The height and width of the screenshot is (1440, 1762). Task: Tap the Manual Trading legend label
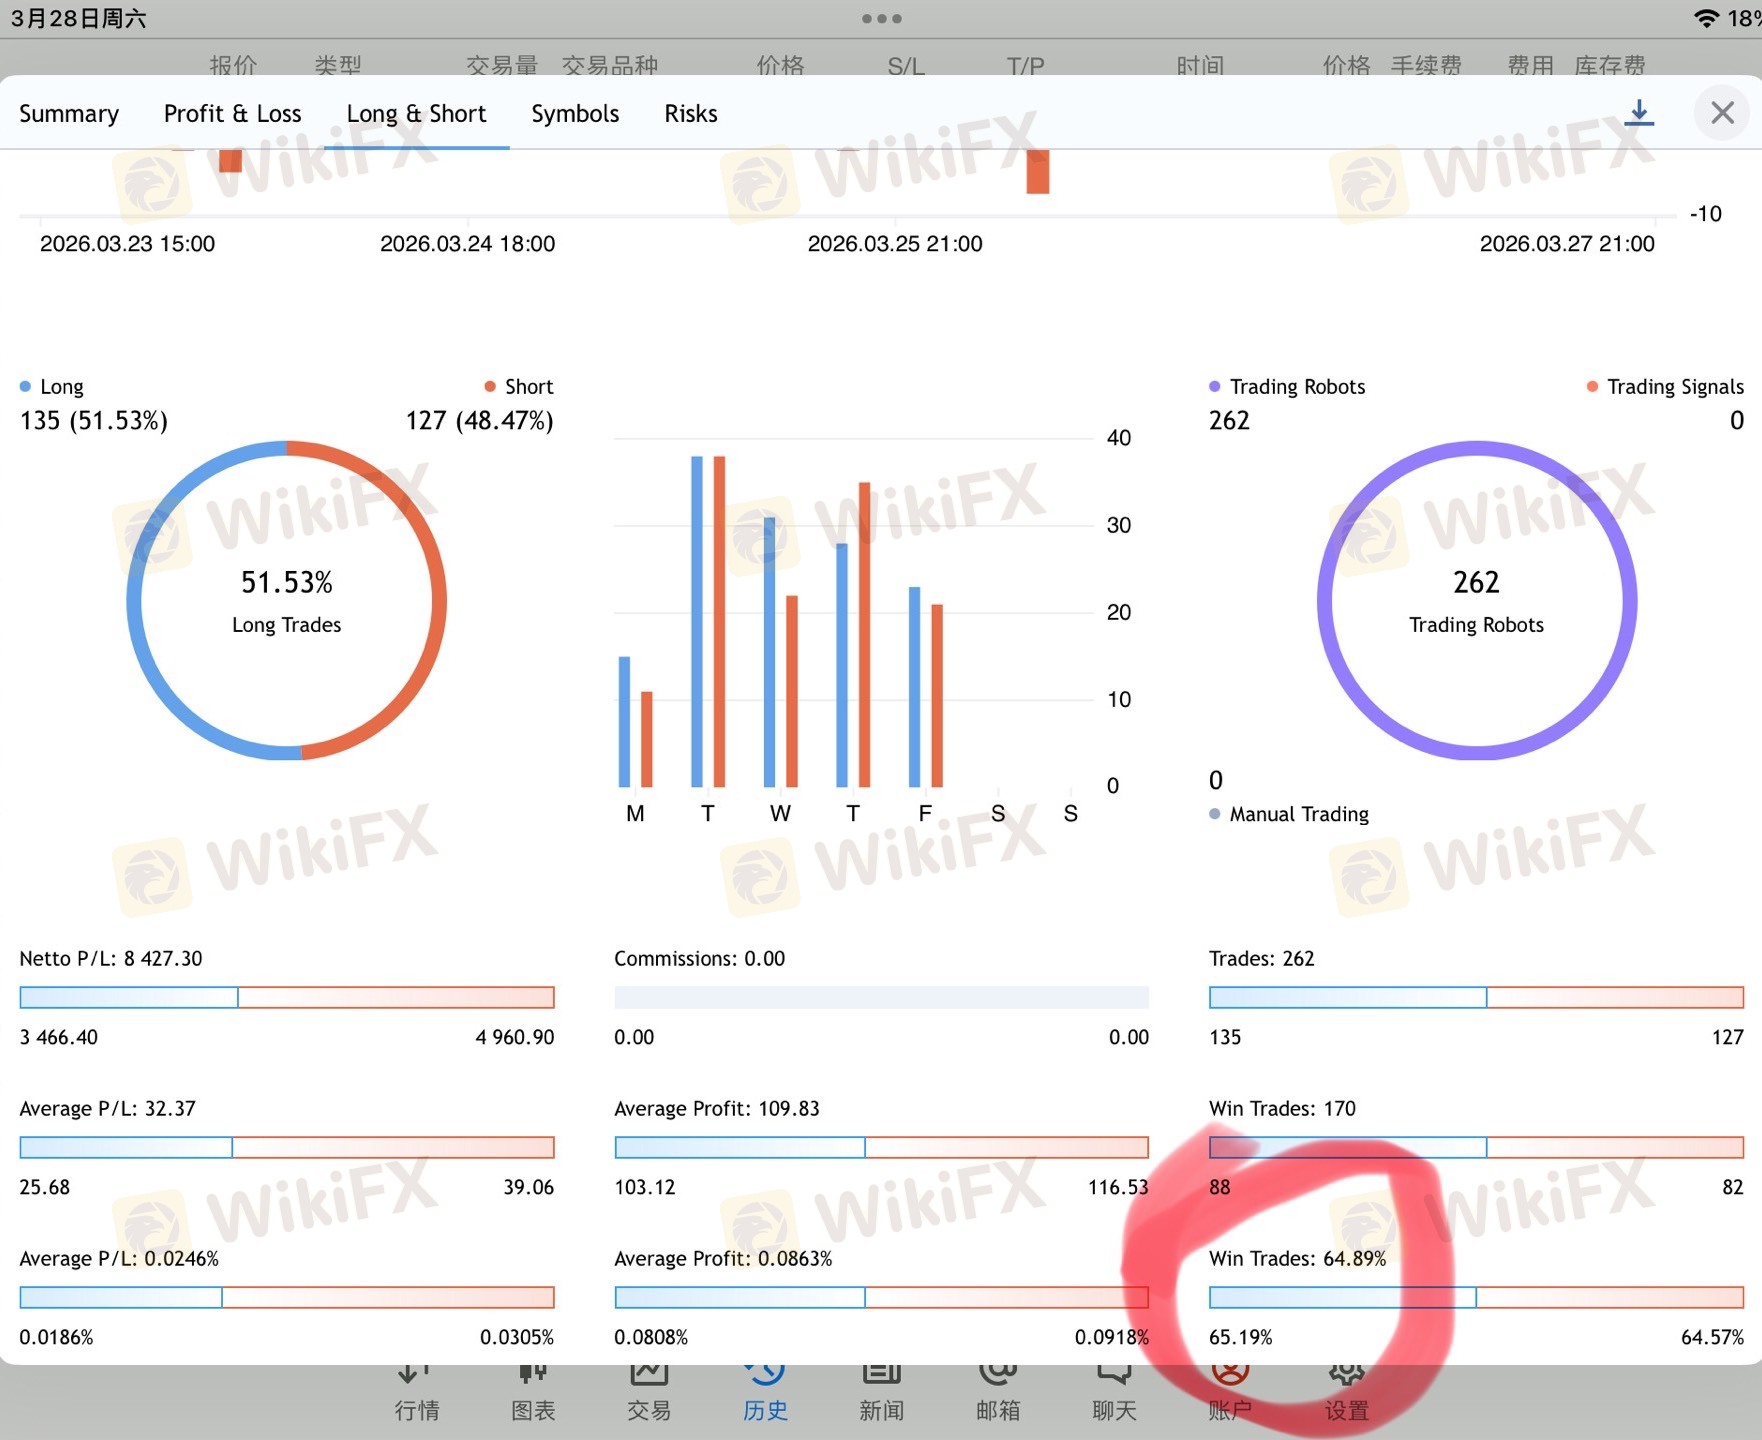click(x=1299, y=814)
